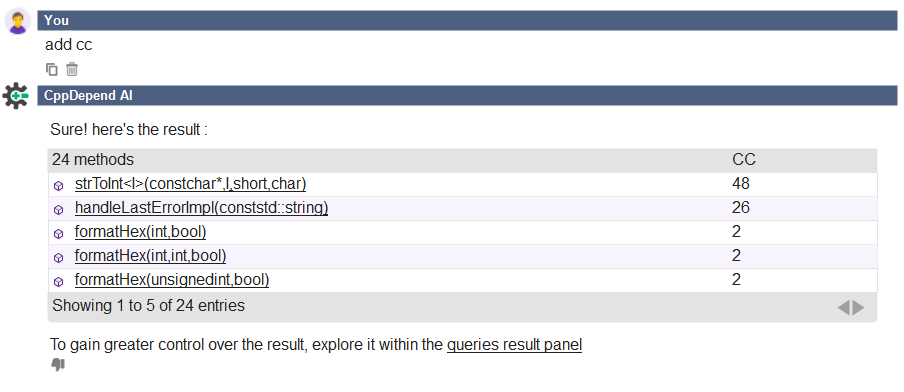Open strToInt<I> method link
The height and width of the screenshot is (392, 904).
[x=190, y=184]
